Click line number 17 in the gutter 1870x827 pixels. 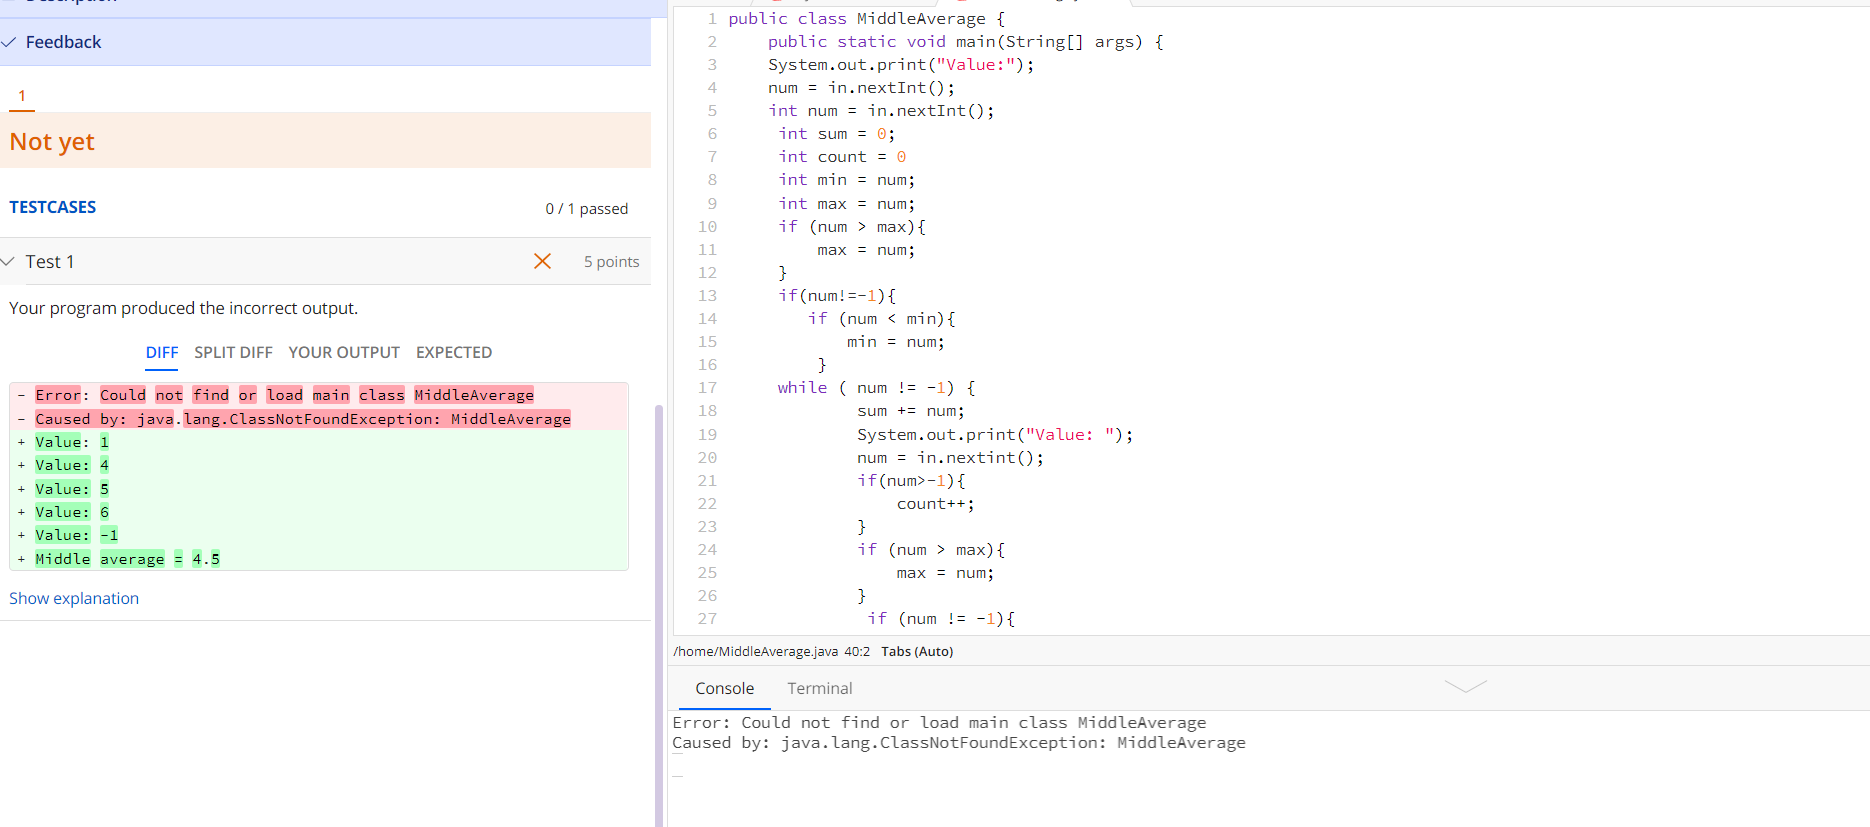(707, 388)
